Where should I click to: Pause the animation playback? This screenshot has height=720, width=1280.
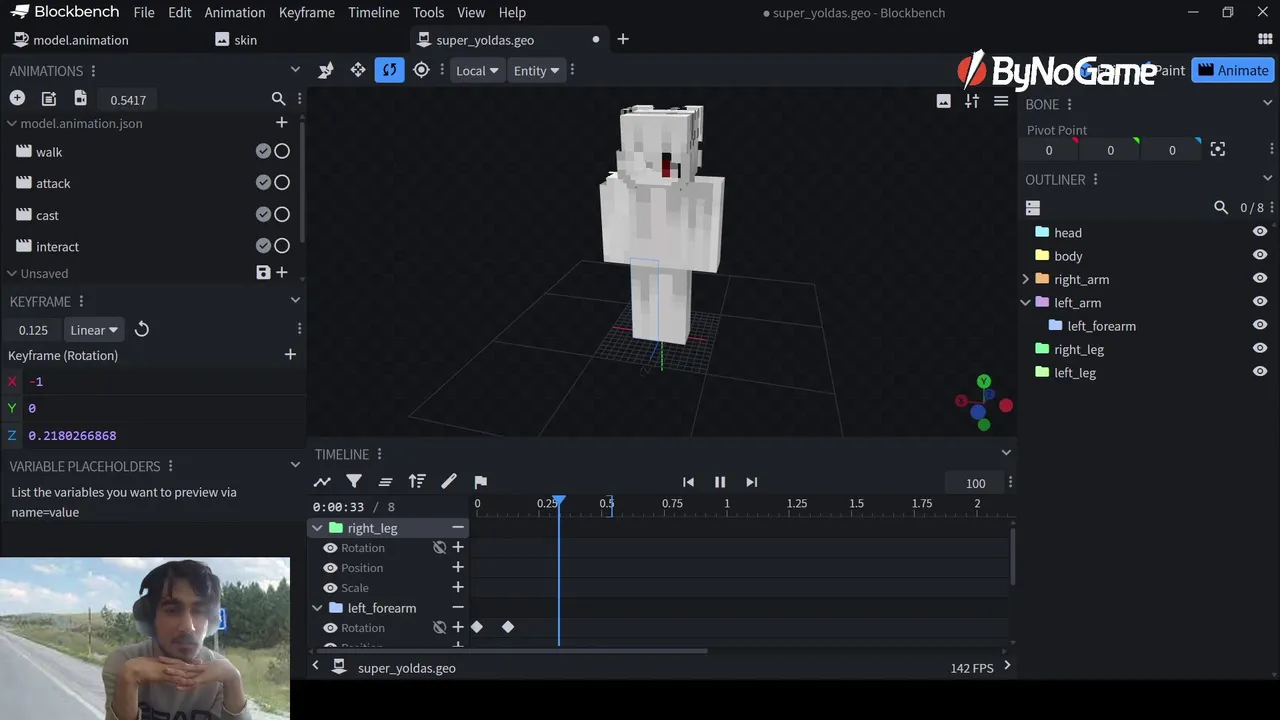coord(720,482)
